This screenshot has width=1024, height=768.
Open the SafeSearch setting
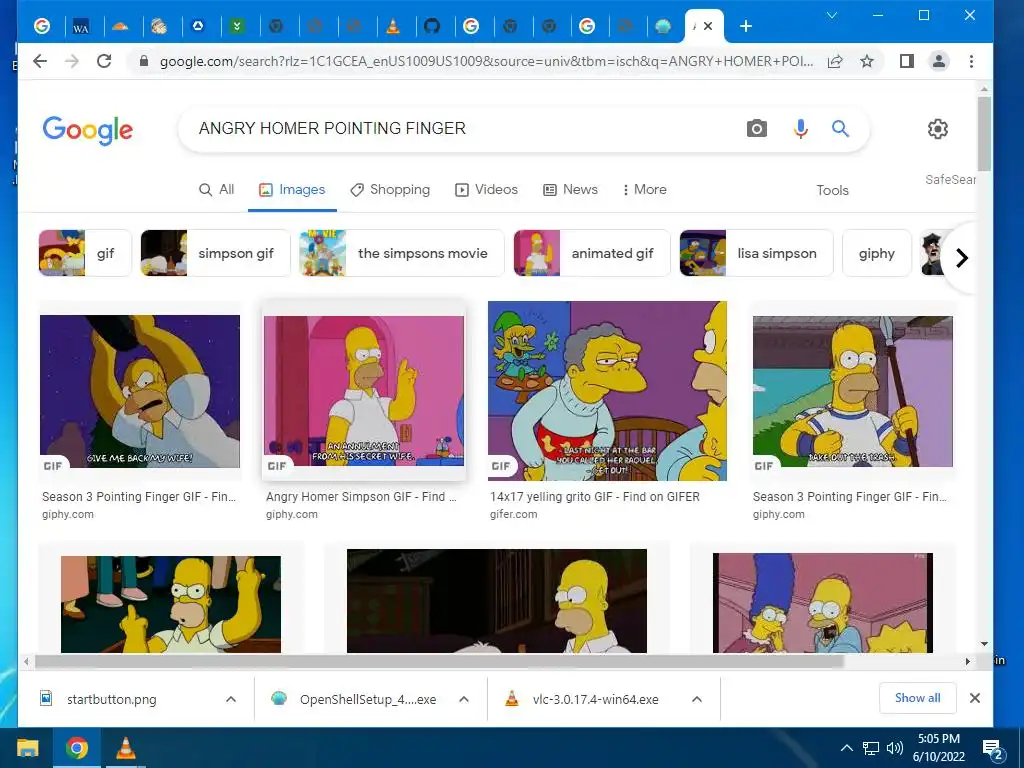[x=950, y=180]
